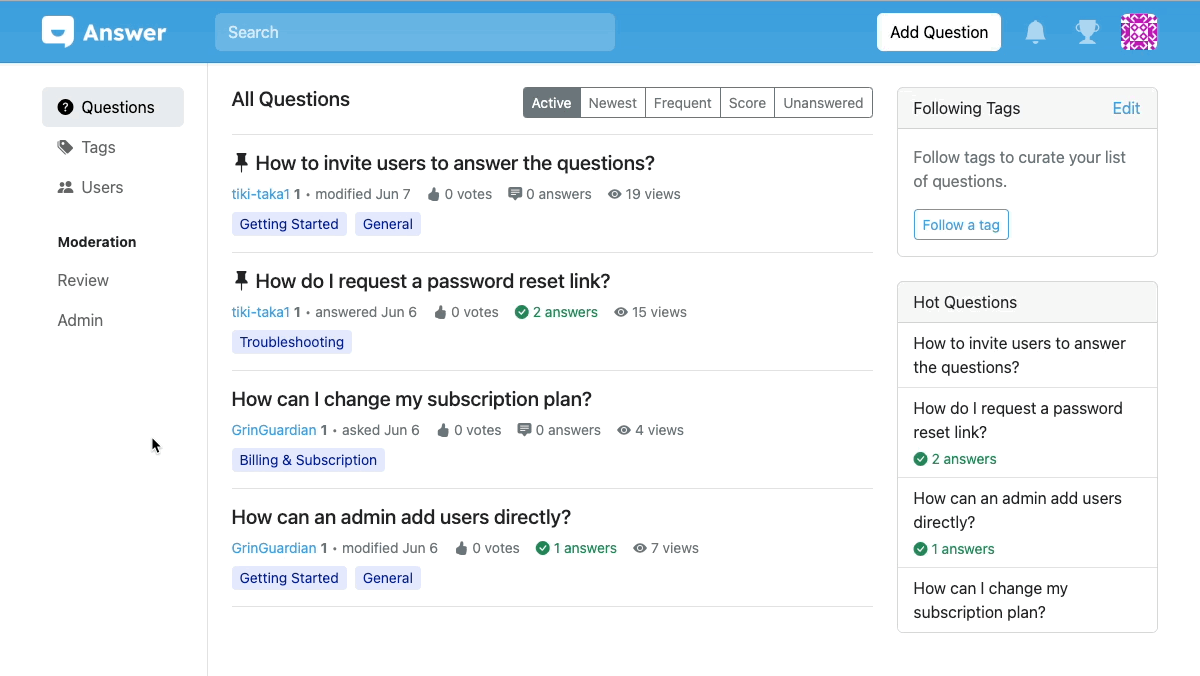Open Users from the sidebar
Image resolution: width=1200 pixels, height=676 pixels.
(x=101, y=187)
